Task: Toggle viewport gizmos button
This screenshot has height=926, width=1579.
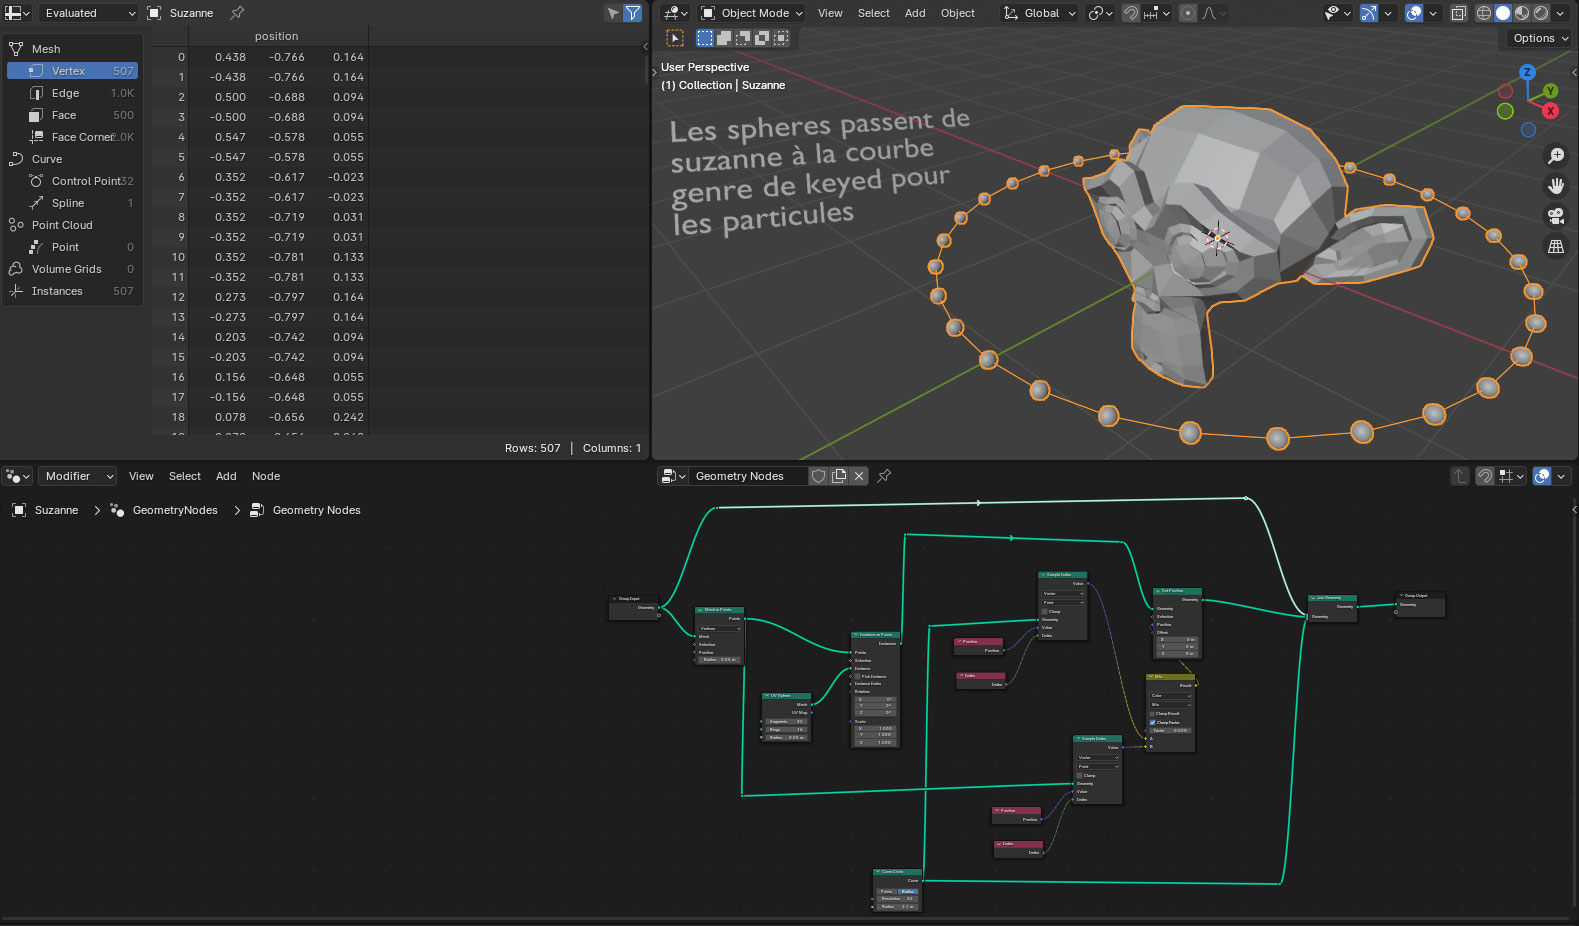Action: pos(1369,13)
